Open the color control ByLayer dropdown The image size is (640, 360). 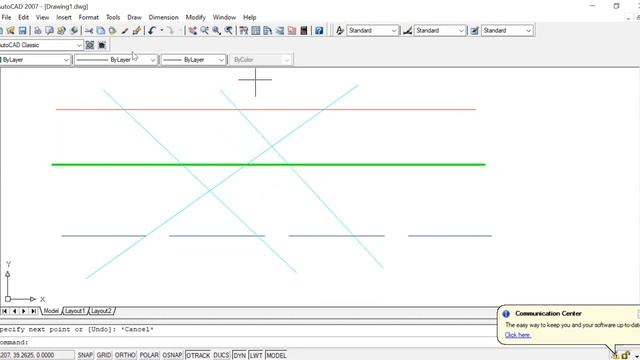click(x=66, y=60)
